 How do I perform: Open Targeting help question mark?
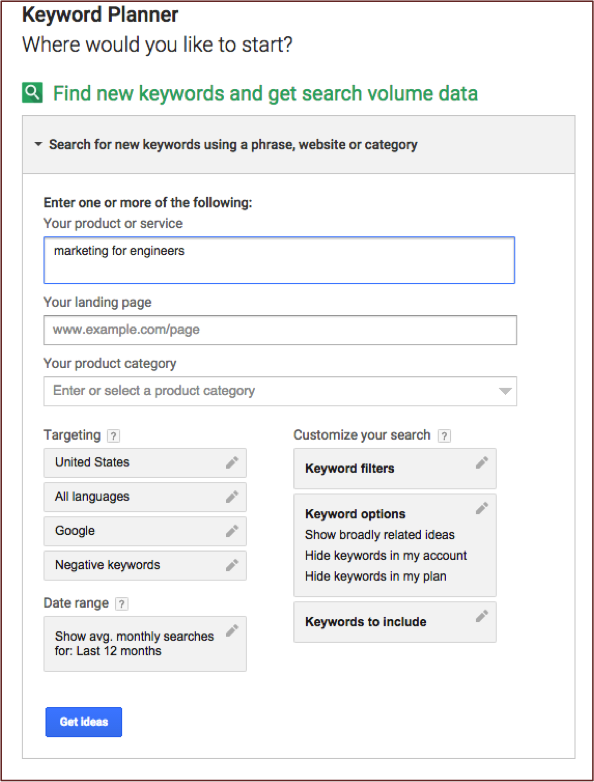114,436
